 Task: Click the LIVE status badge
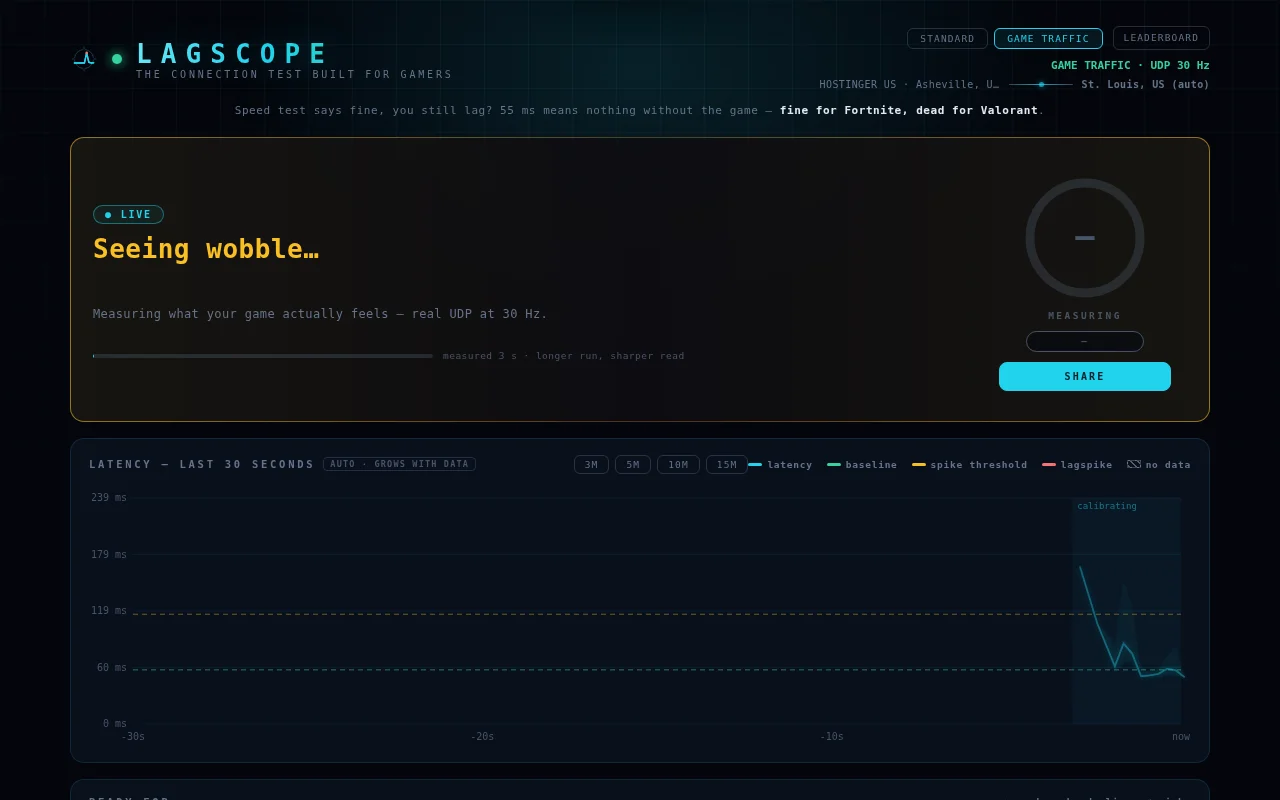(x=128, y=214)
